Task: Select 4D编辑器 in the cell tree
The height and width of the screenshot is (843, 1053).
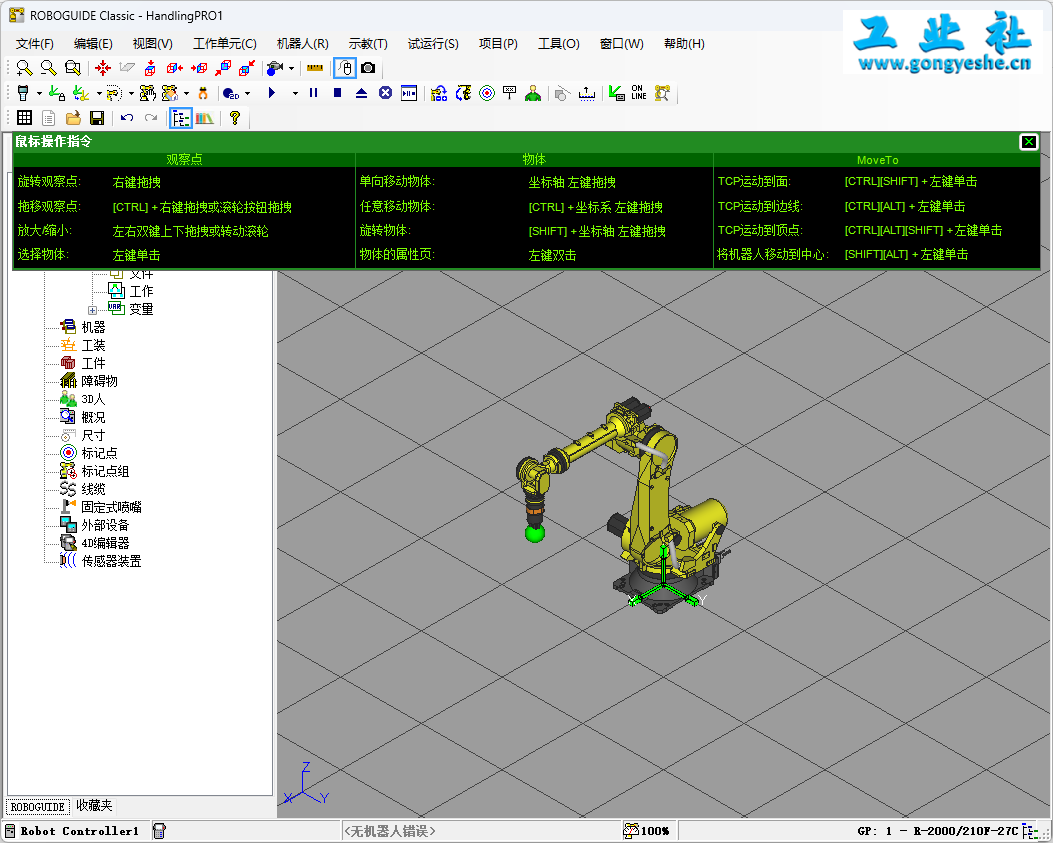Action: coord(105,543)
